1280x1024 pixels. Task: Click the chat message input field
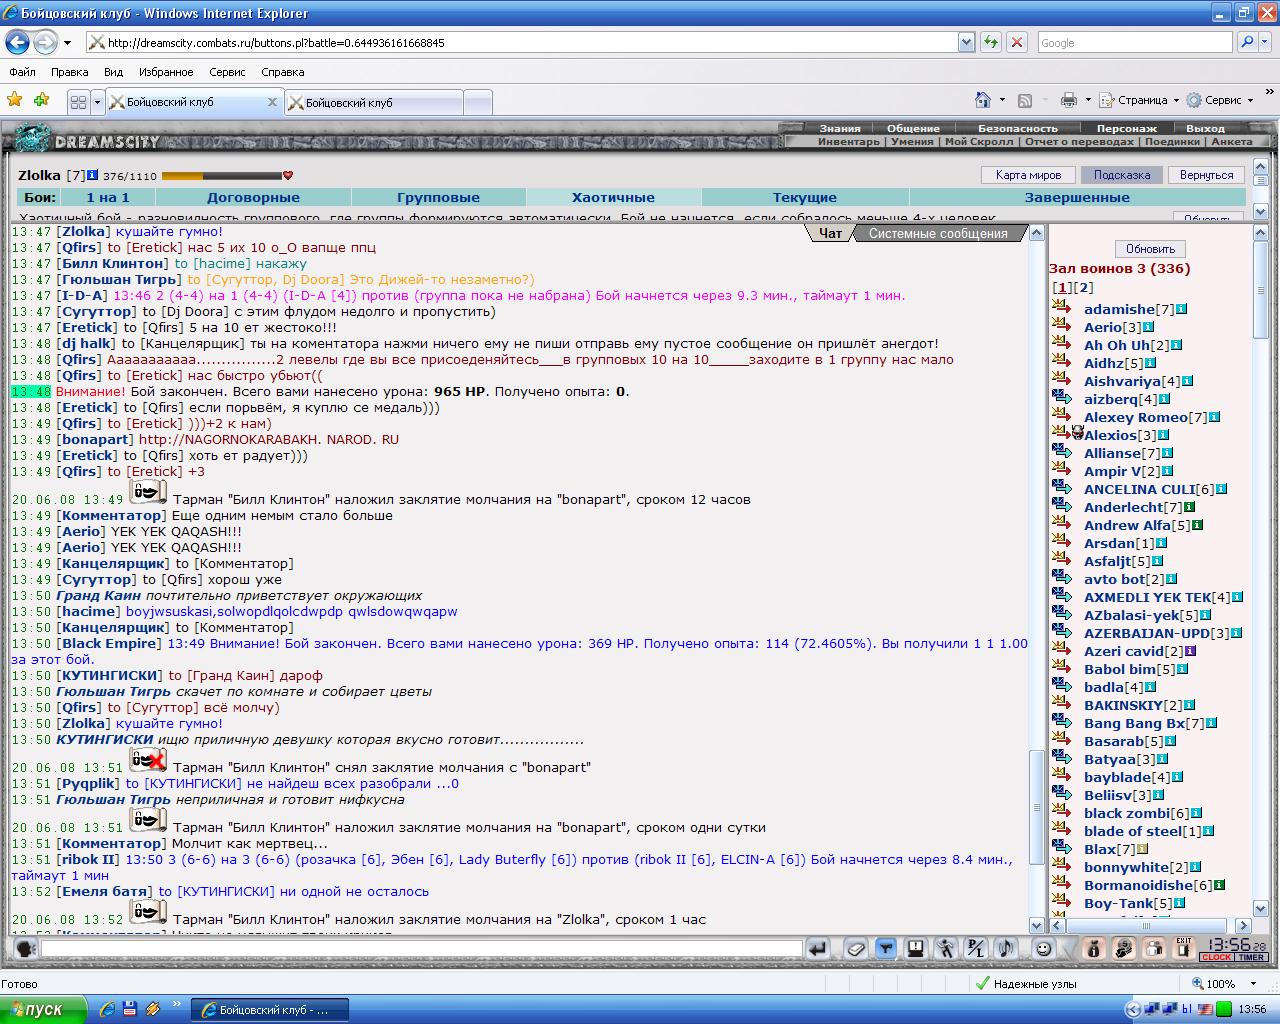pos(421,948)
